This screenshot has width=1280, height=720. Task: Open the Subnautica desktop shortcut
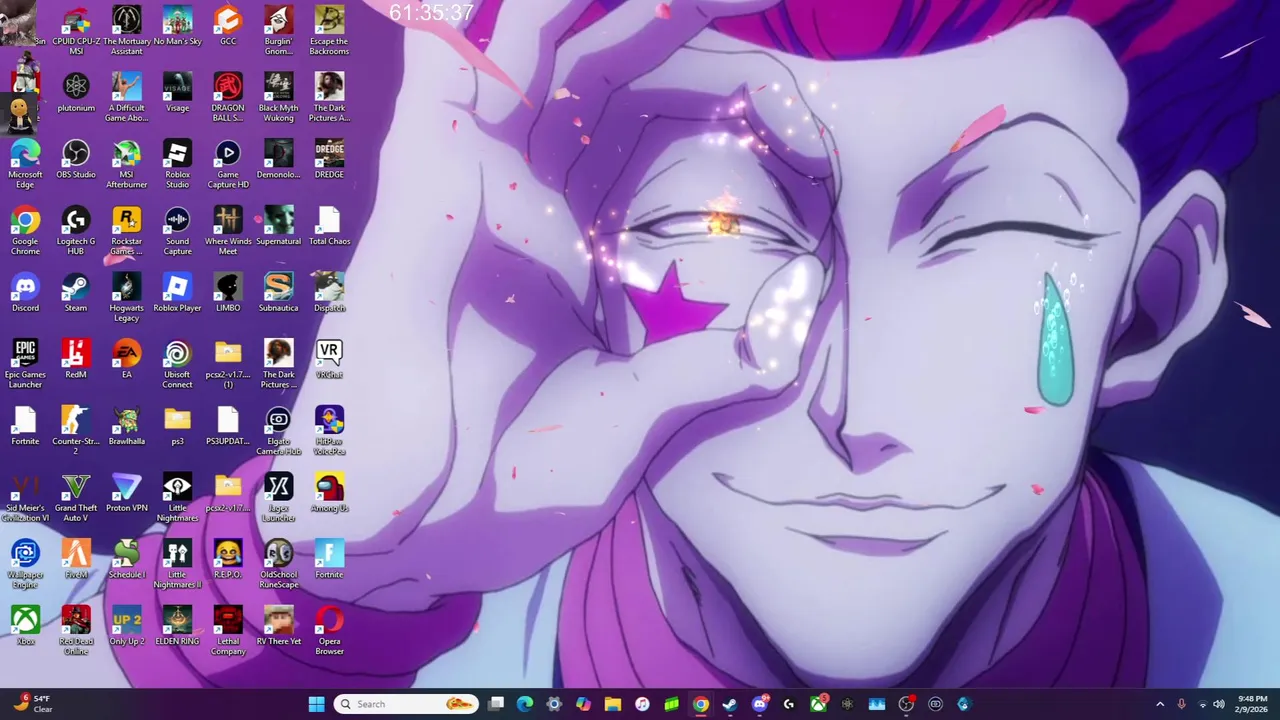[x=279, y=293]
